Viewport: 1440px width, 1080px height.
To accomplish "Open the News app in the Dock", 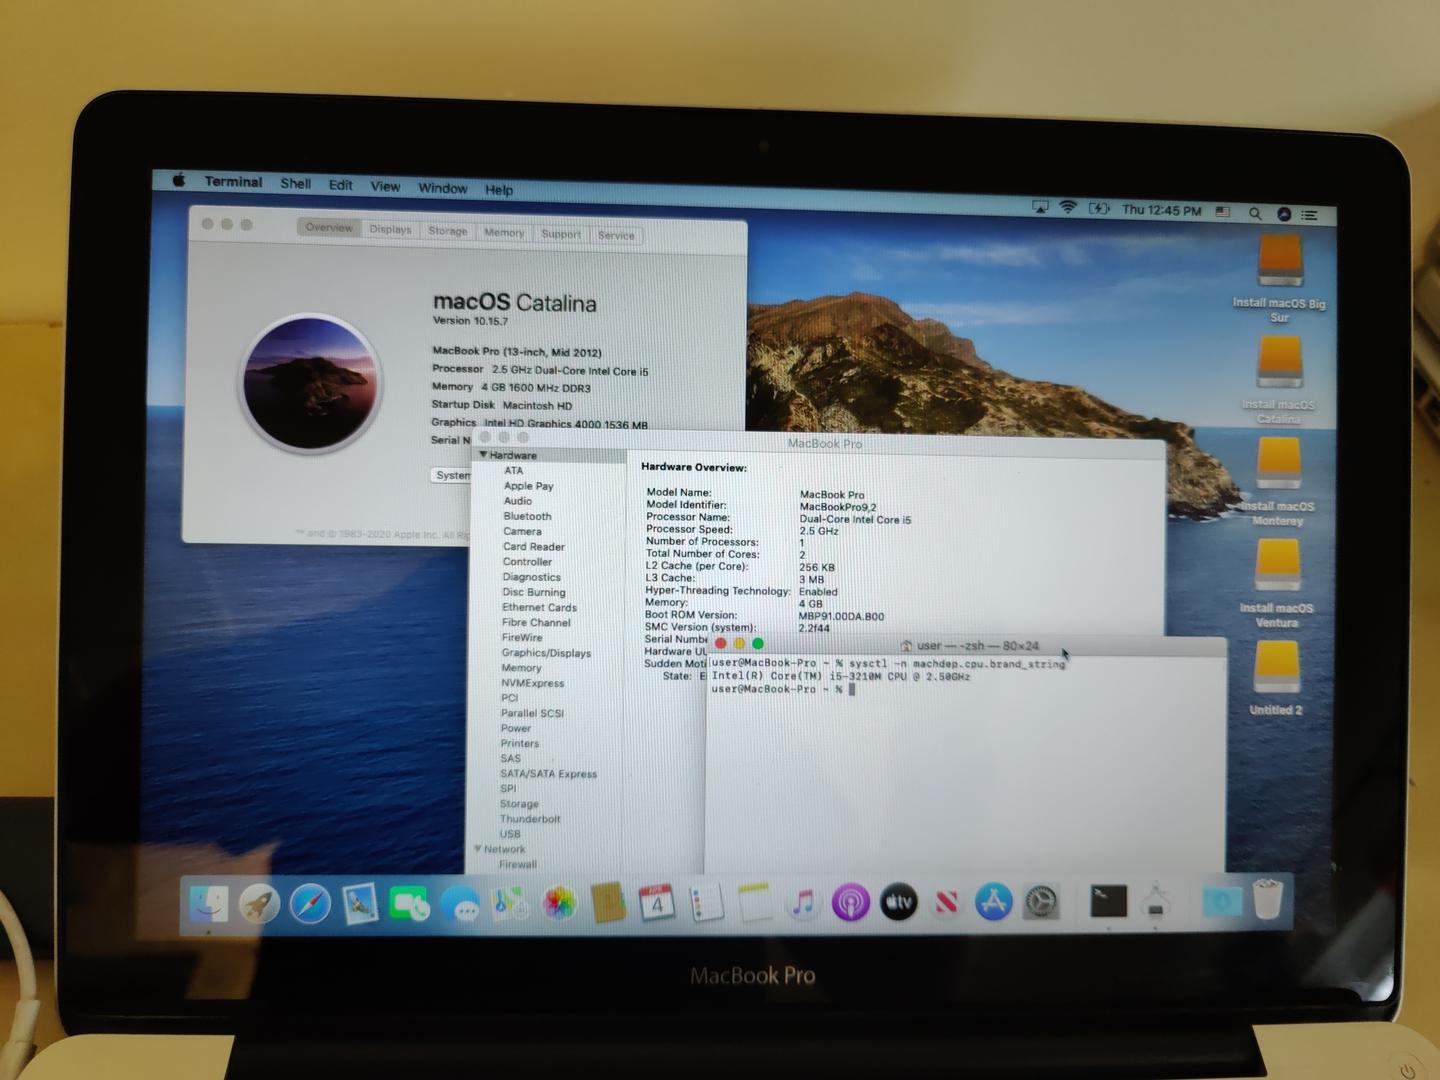I will [946, 902].
